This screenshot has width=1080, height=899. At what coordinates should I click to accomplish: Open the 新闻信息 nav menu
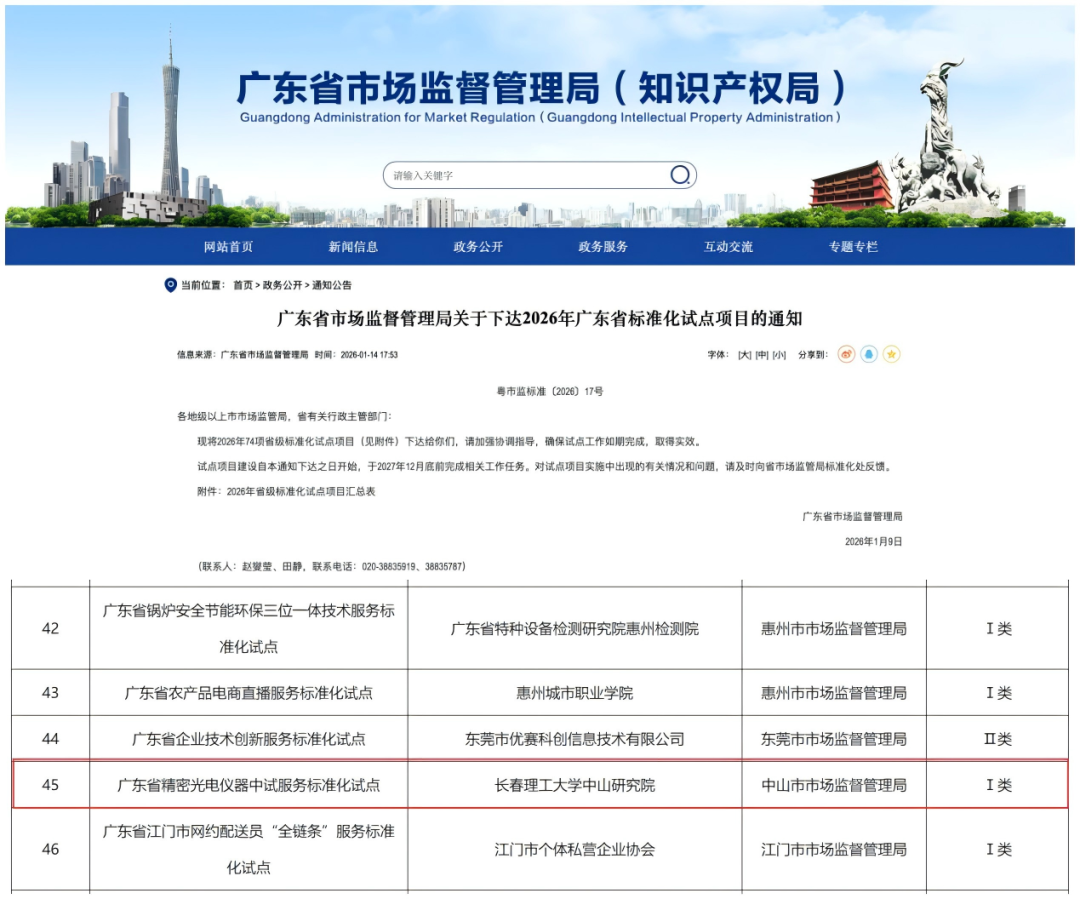[x=353, y=247]
